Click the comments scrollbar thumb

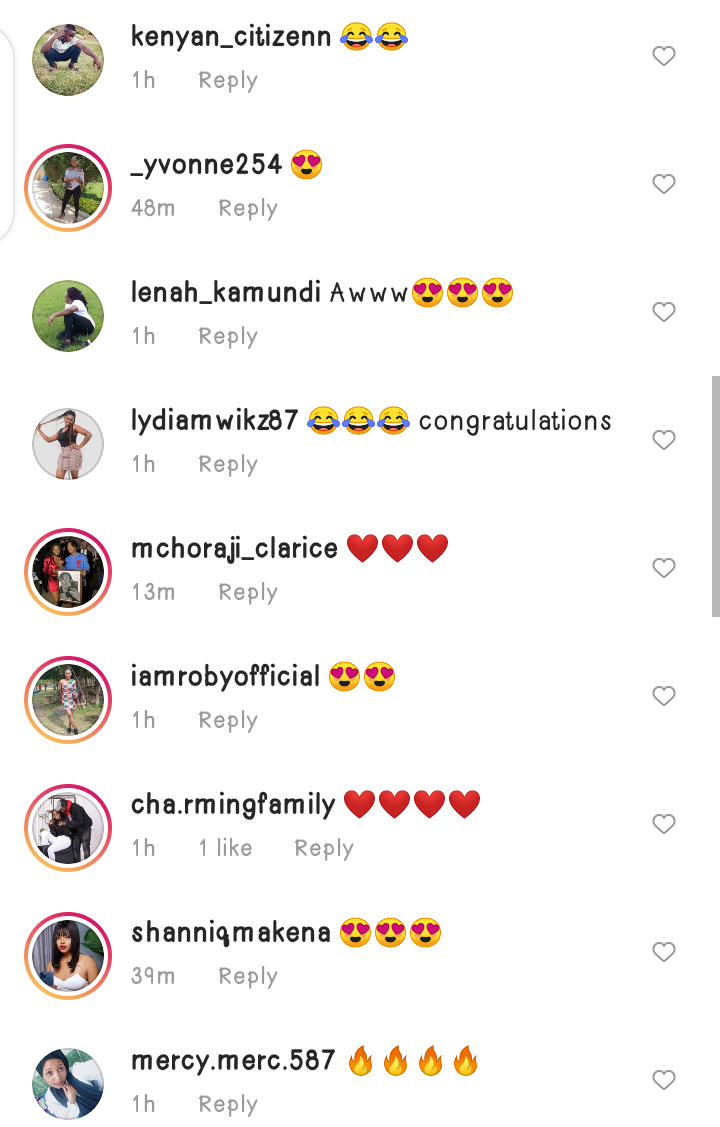716,496
